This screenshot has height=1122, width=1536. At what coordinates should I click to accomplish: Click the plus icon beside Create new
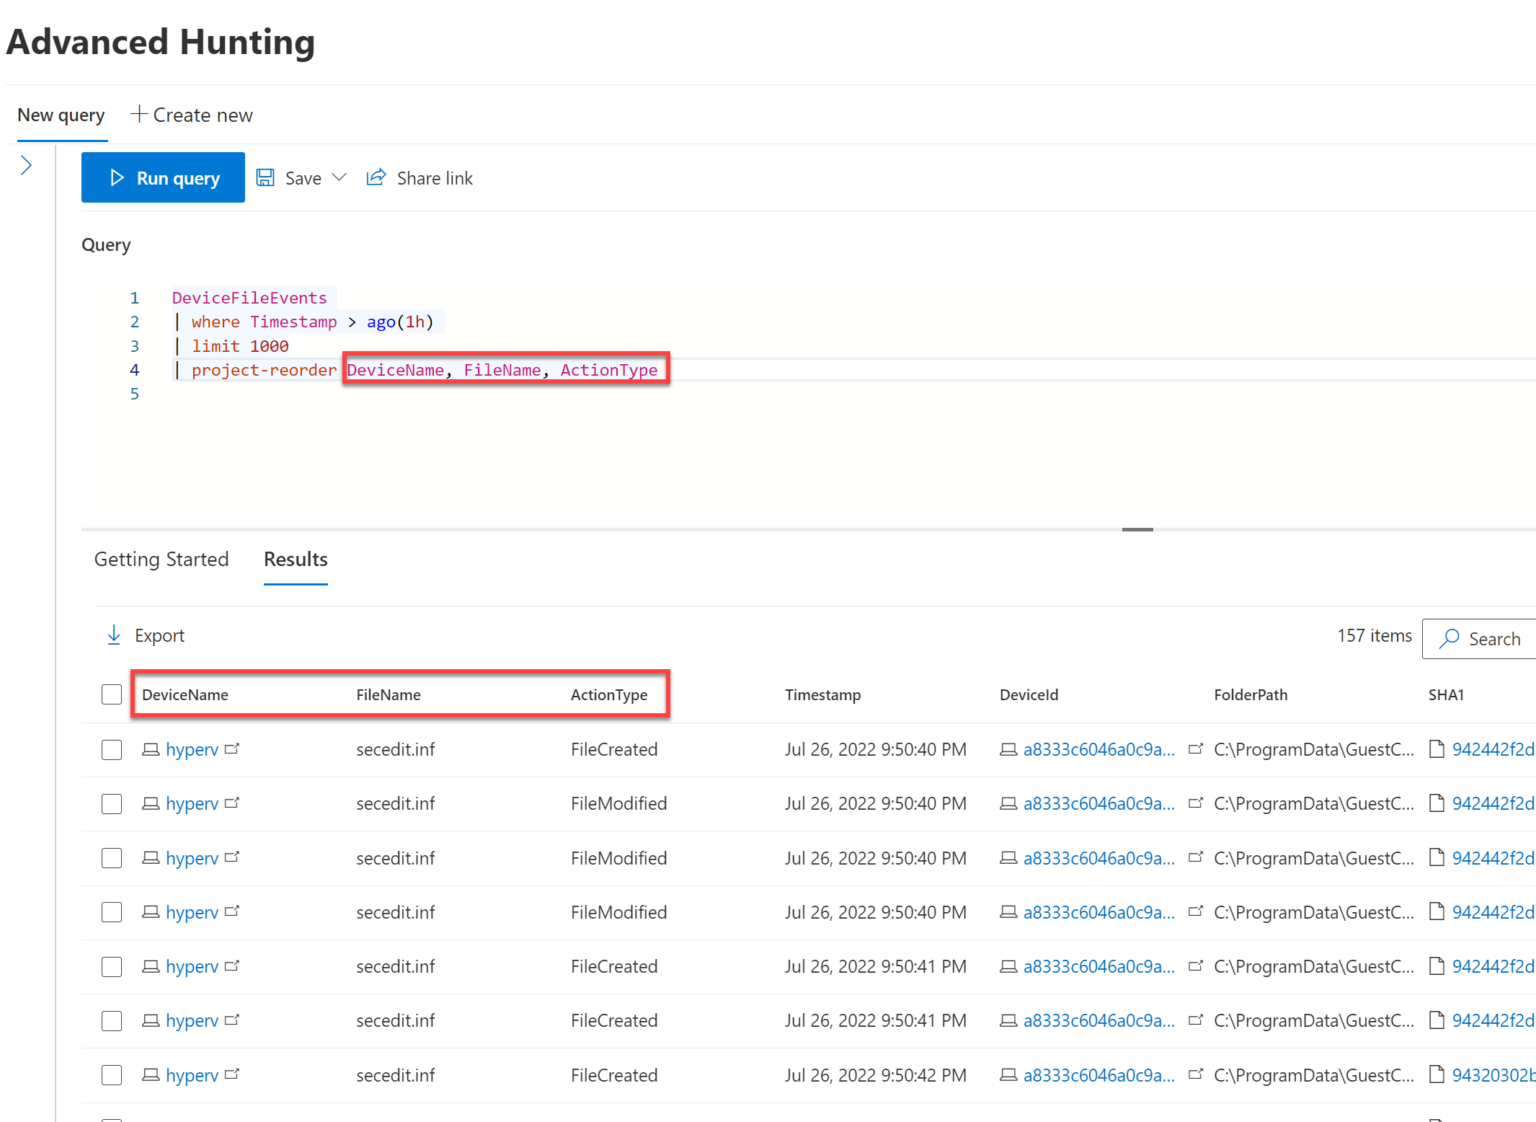click(139, 114)
